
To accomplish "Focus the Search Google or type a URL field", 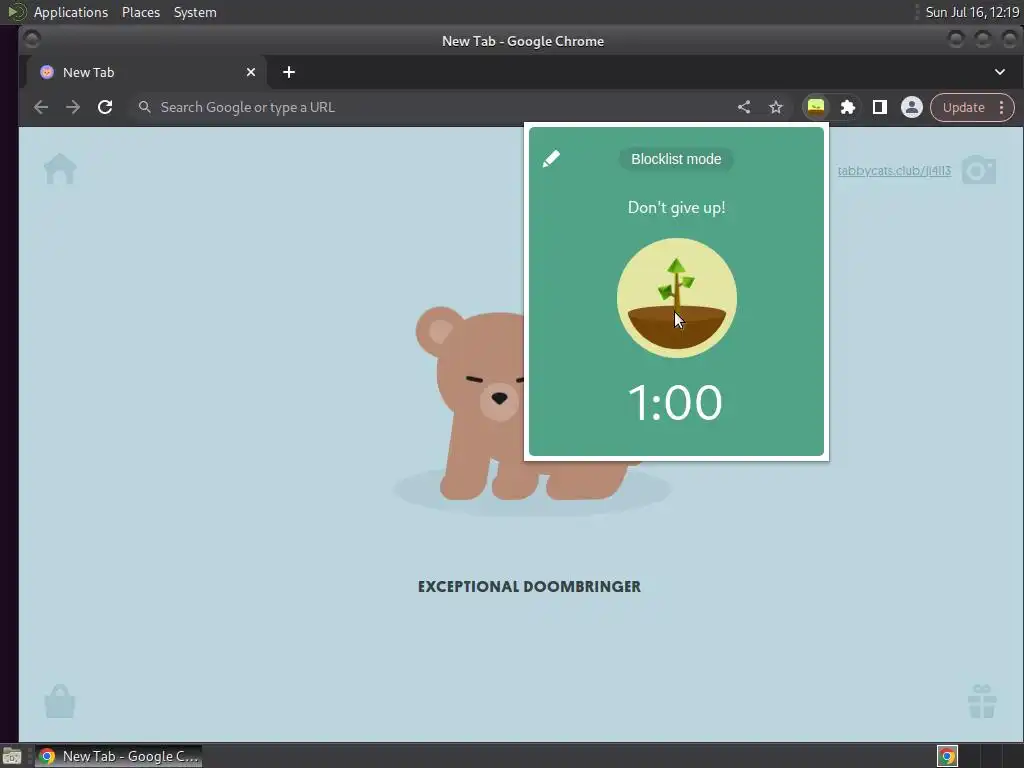I will click(431, 107).
